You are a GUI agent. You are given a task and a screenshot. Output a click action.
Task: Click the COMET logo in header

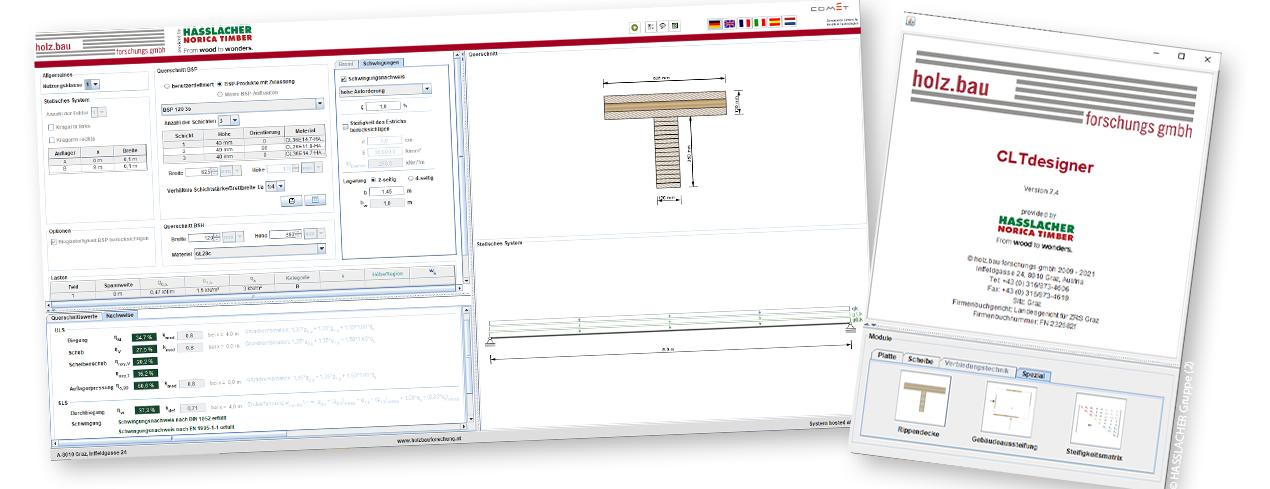coord(829,8)
